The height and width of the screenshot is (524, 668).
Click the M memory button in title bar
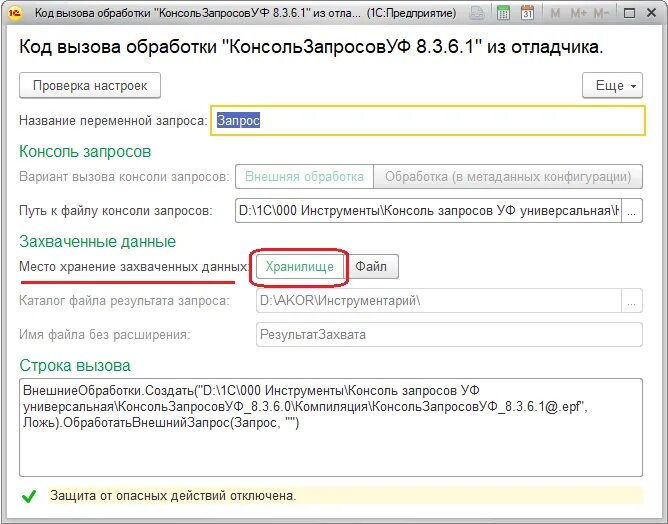click(x=555, y=14)
